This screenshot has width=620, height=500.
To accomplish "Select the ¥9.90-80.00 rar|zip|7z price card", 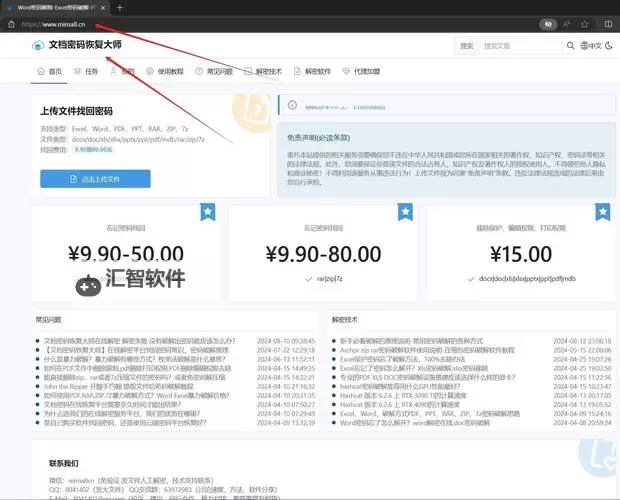I will [x=323, y=253].
